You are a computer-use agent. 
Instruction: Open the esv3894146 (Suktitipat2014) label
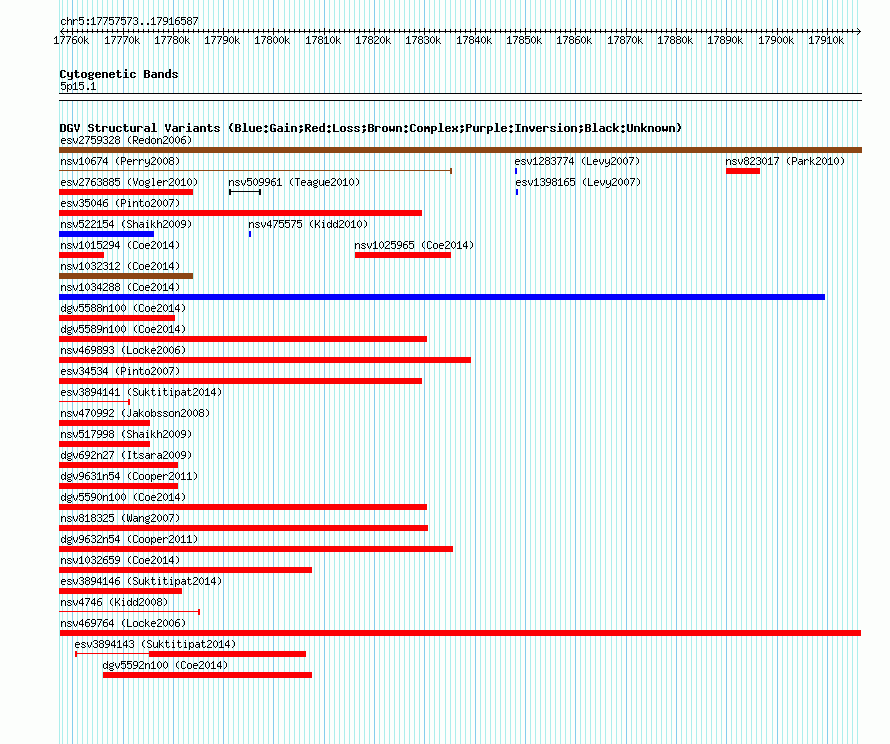pyautogui.click(x=141, y=581)
